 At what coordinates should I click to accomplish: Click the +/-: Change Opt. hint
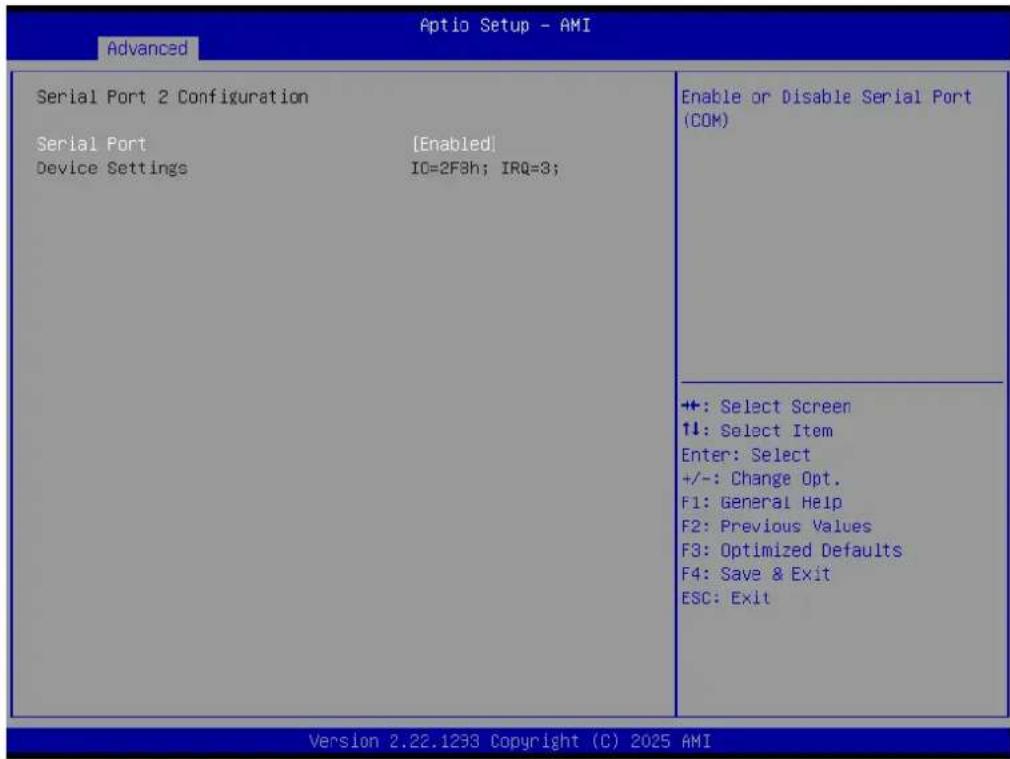(x=761, y=479)
